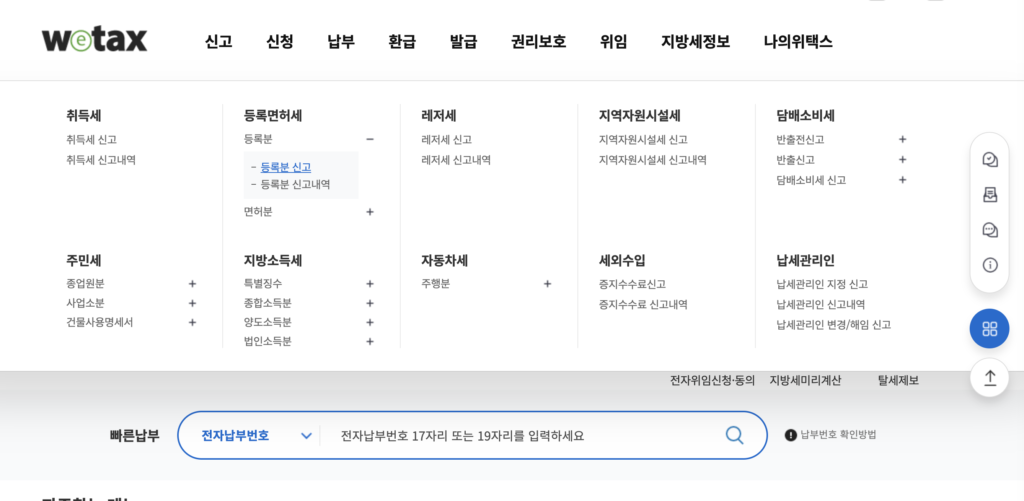Click the 지방세미리계산 link

(x=805, y=380)
